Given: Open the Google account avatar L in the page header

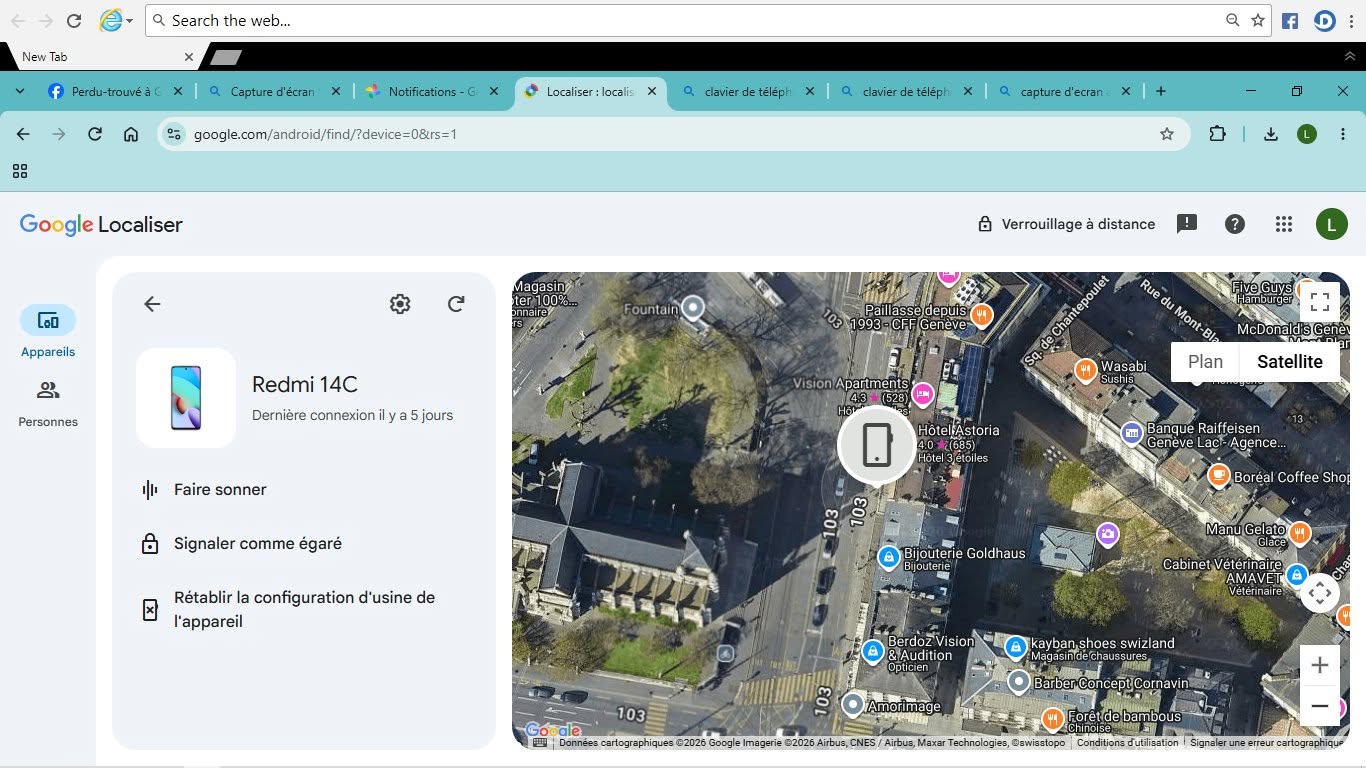Looking at the screenshot, I should click(x=1331, y=224).
